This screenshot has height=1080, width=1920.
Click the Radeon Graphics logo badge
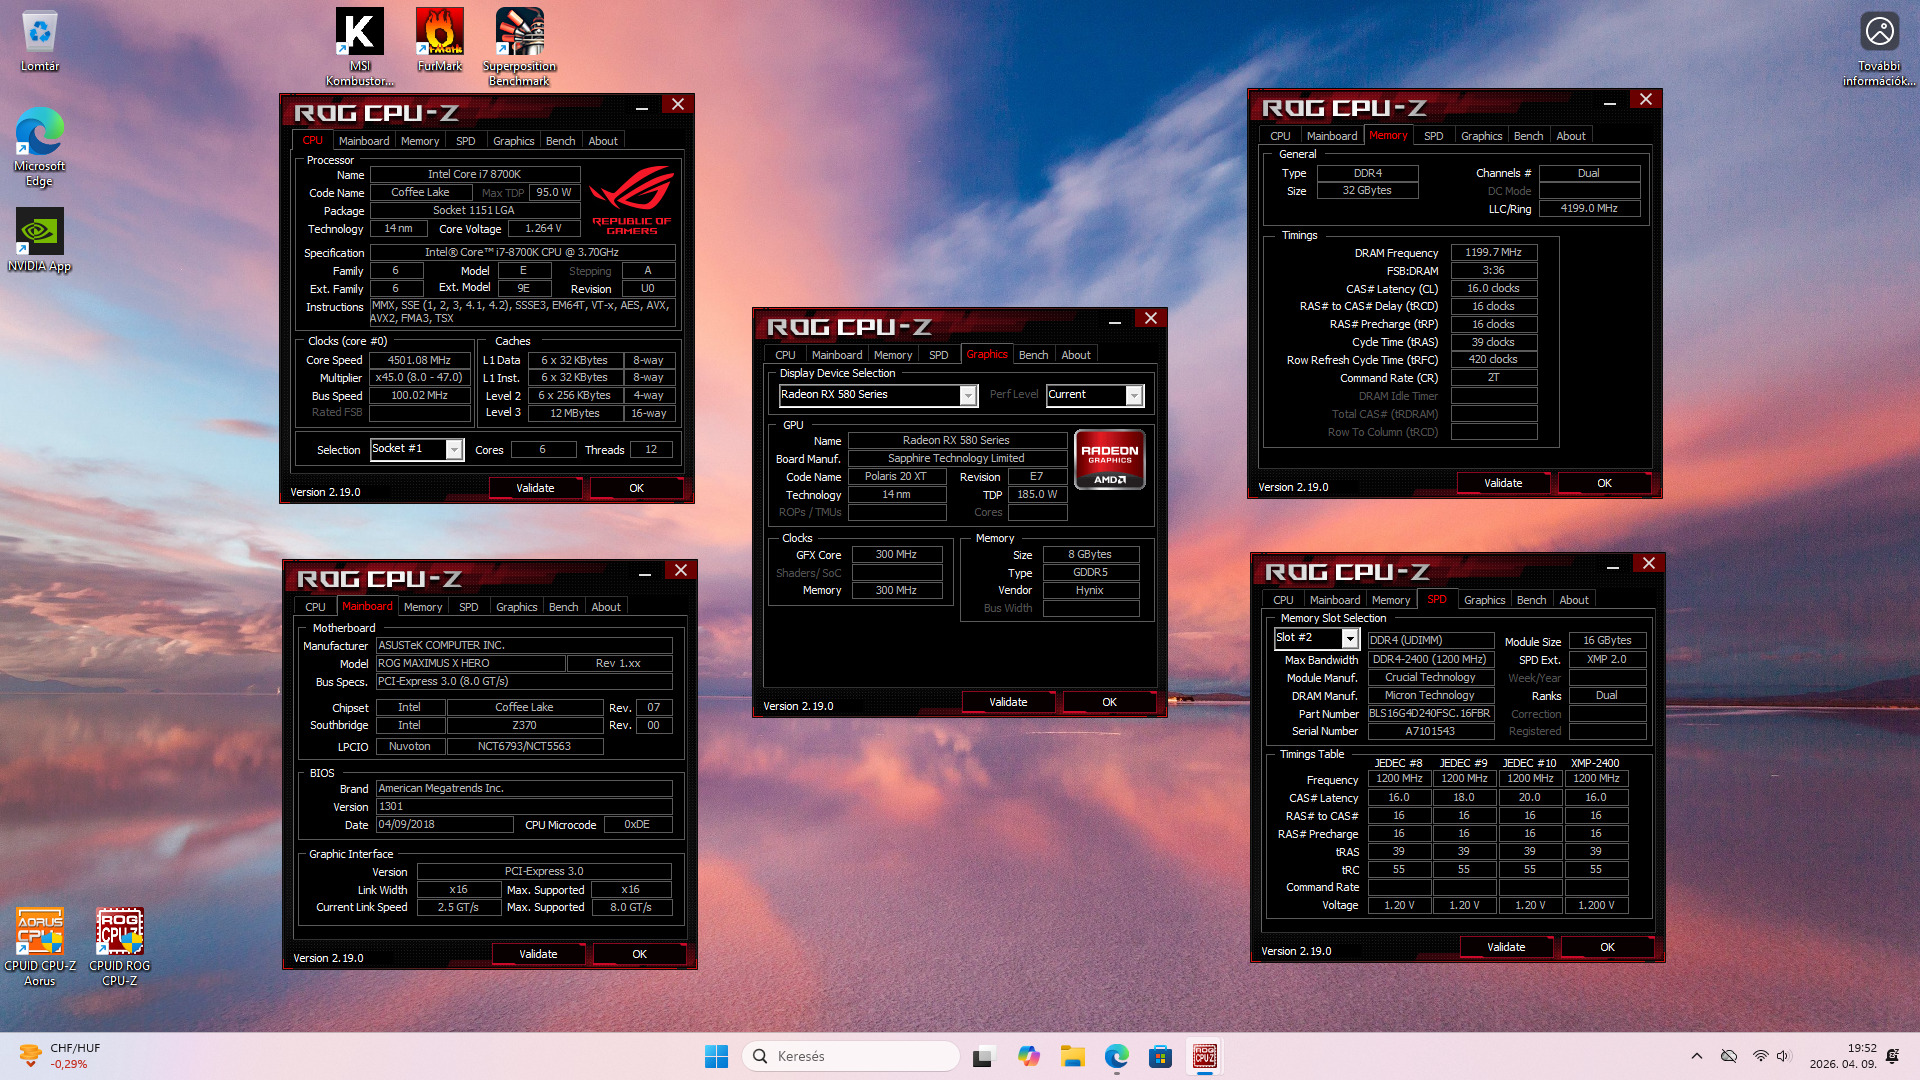click(x=1109, y=459)
